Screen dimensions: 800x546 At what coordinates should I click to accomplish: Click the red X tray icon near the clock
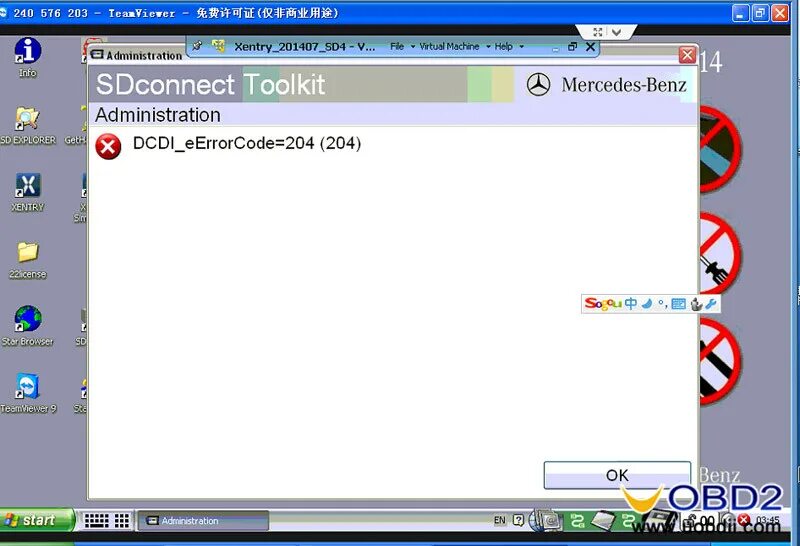pos(744,519)
